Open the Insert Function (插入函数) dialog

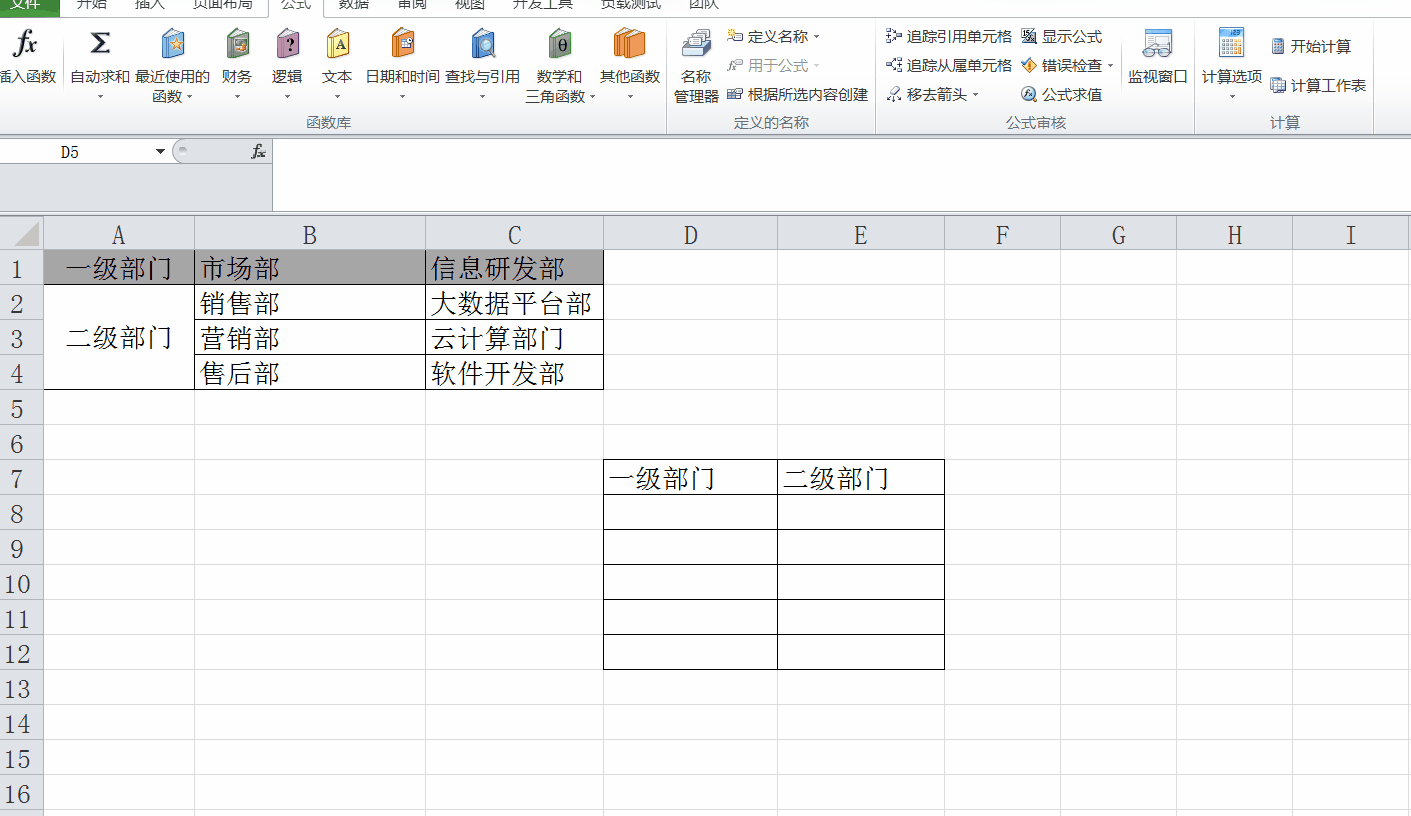tap(27, 58)
